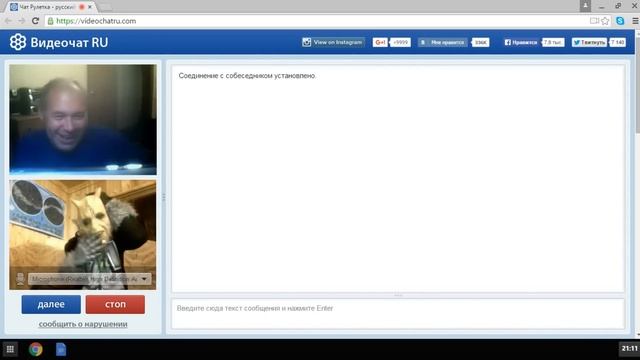640x360 pixels.
Task: Click the address bar URL videochatru.com
Action: 96,21
